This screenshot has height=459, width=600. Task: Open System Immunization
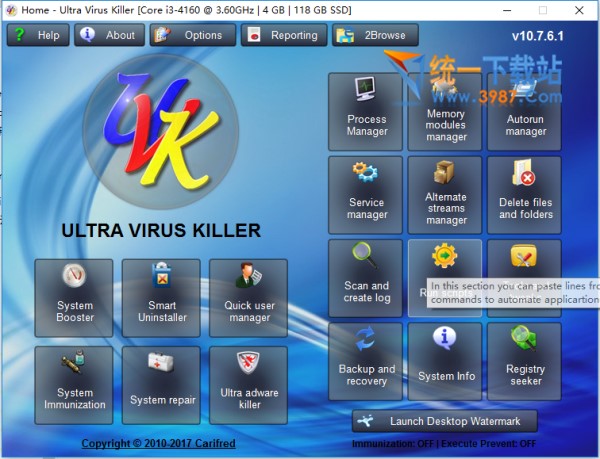74,385
